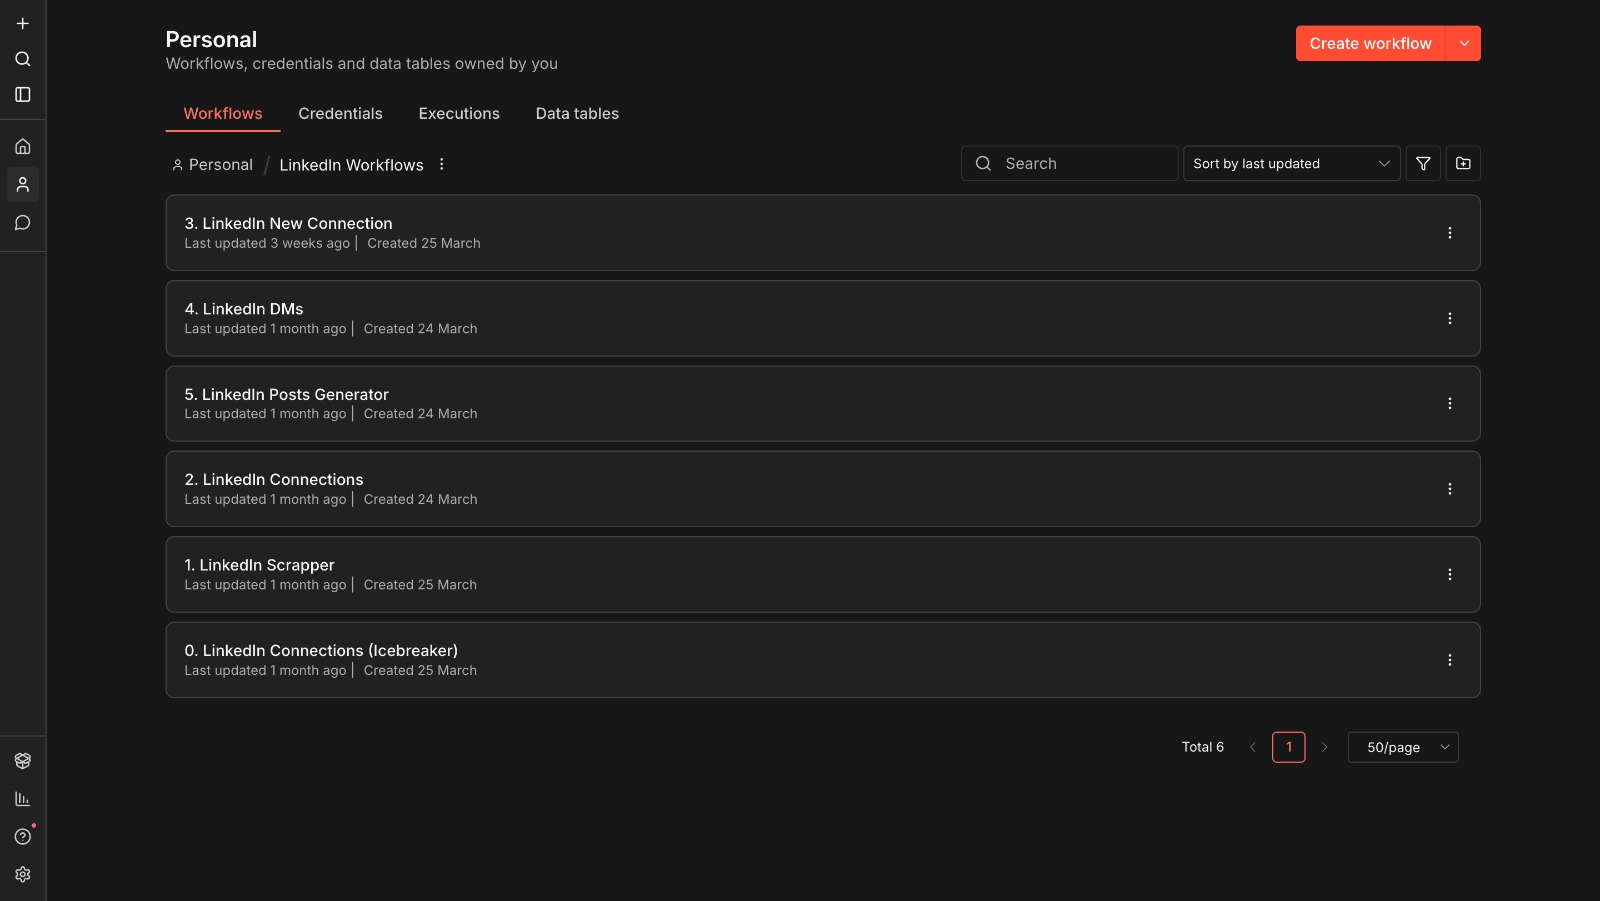1600x901 pixels.
Task: Open workflow 2. LinkedIn Connections
Action: pos(822,490)
